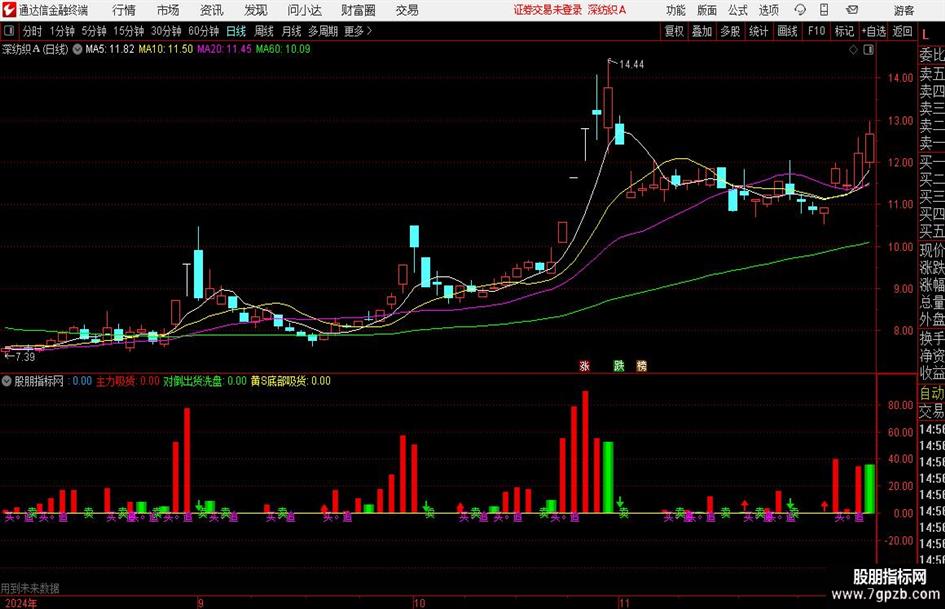Click the 画线 drawing button

(x=787, y=31)
